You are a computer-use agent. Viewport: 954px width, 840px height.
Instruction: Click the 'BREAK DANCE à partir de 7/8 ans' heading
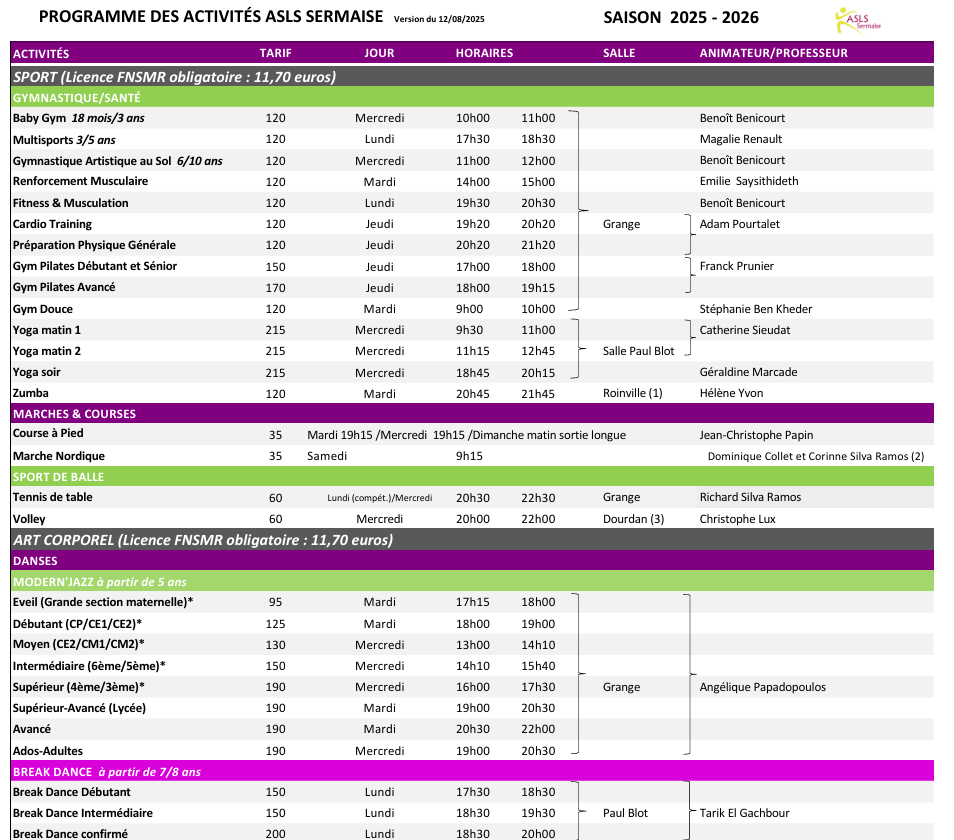(x=107, y=772)
